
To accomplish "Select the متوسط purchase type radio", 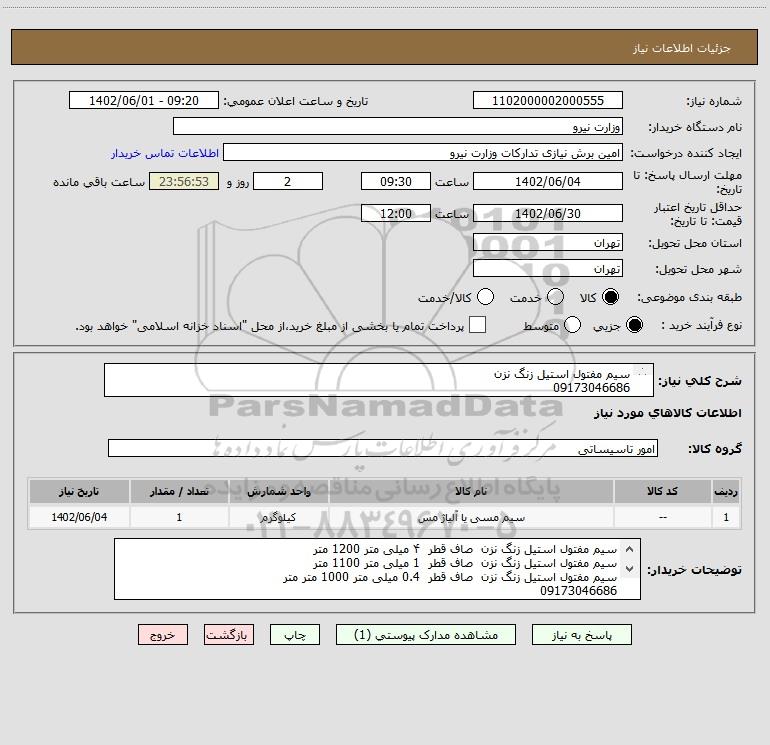I will click(x=573, y=325).
